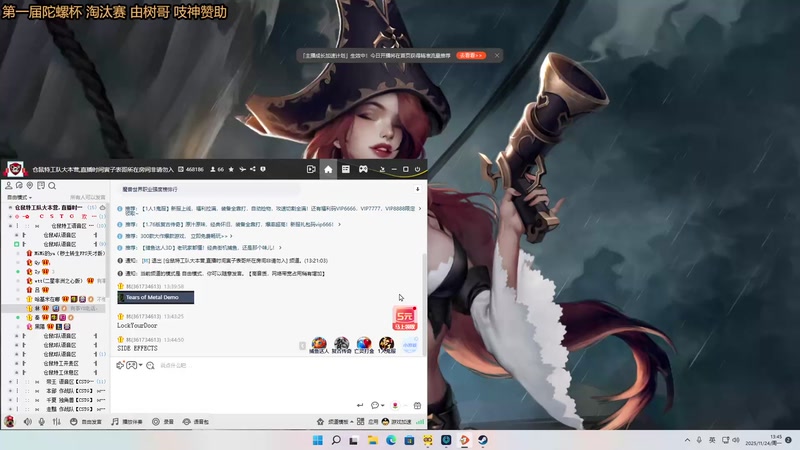
Task: Expand the 仓鼠特工休息区 sub-channel row
Action: coord(17,372)
